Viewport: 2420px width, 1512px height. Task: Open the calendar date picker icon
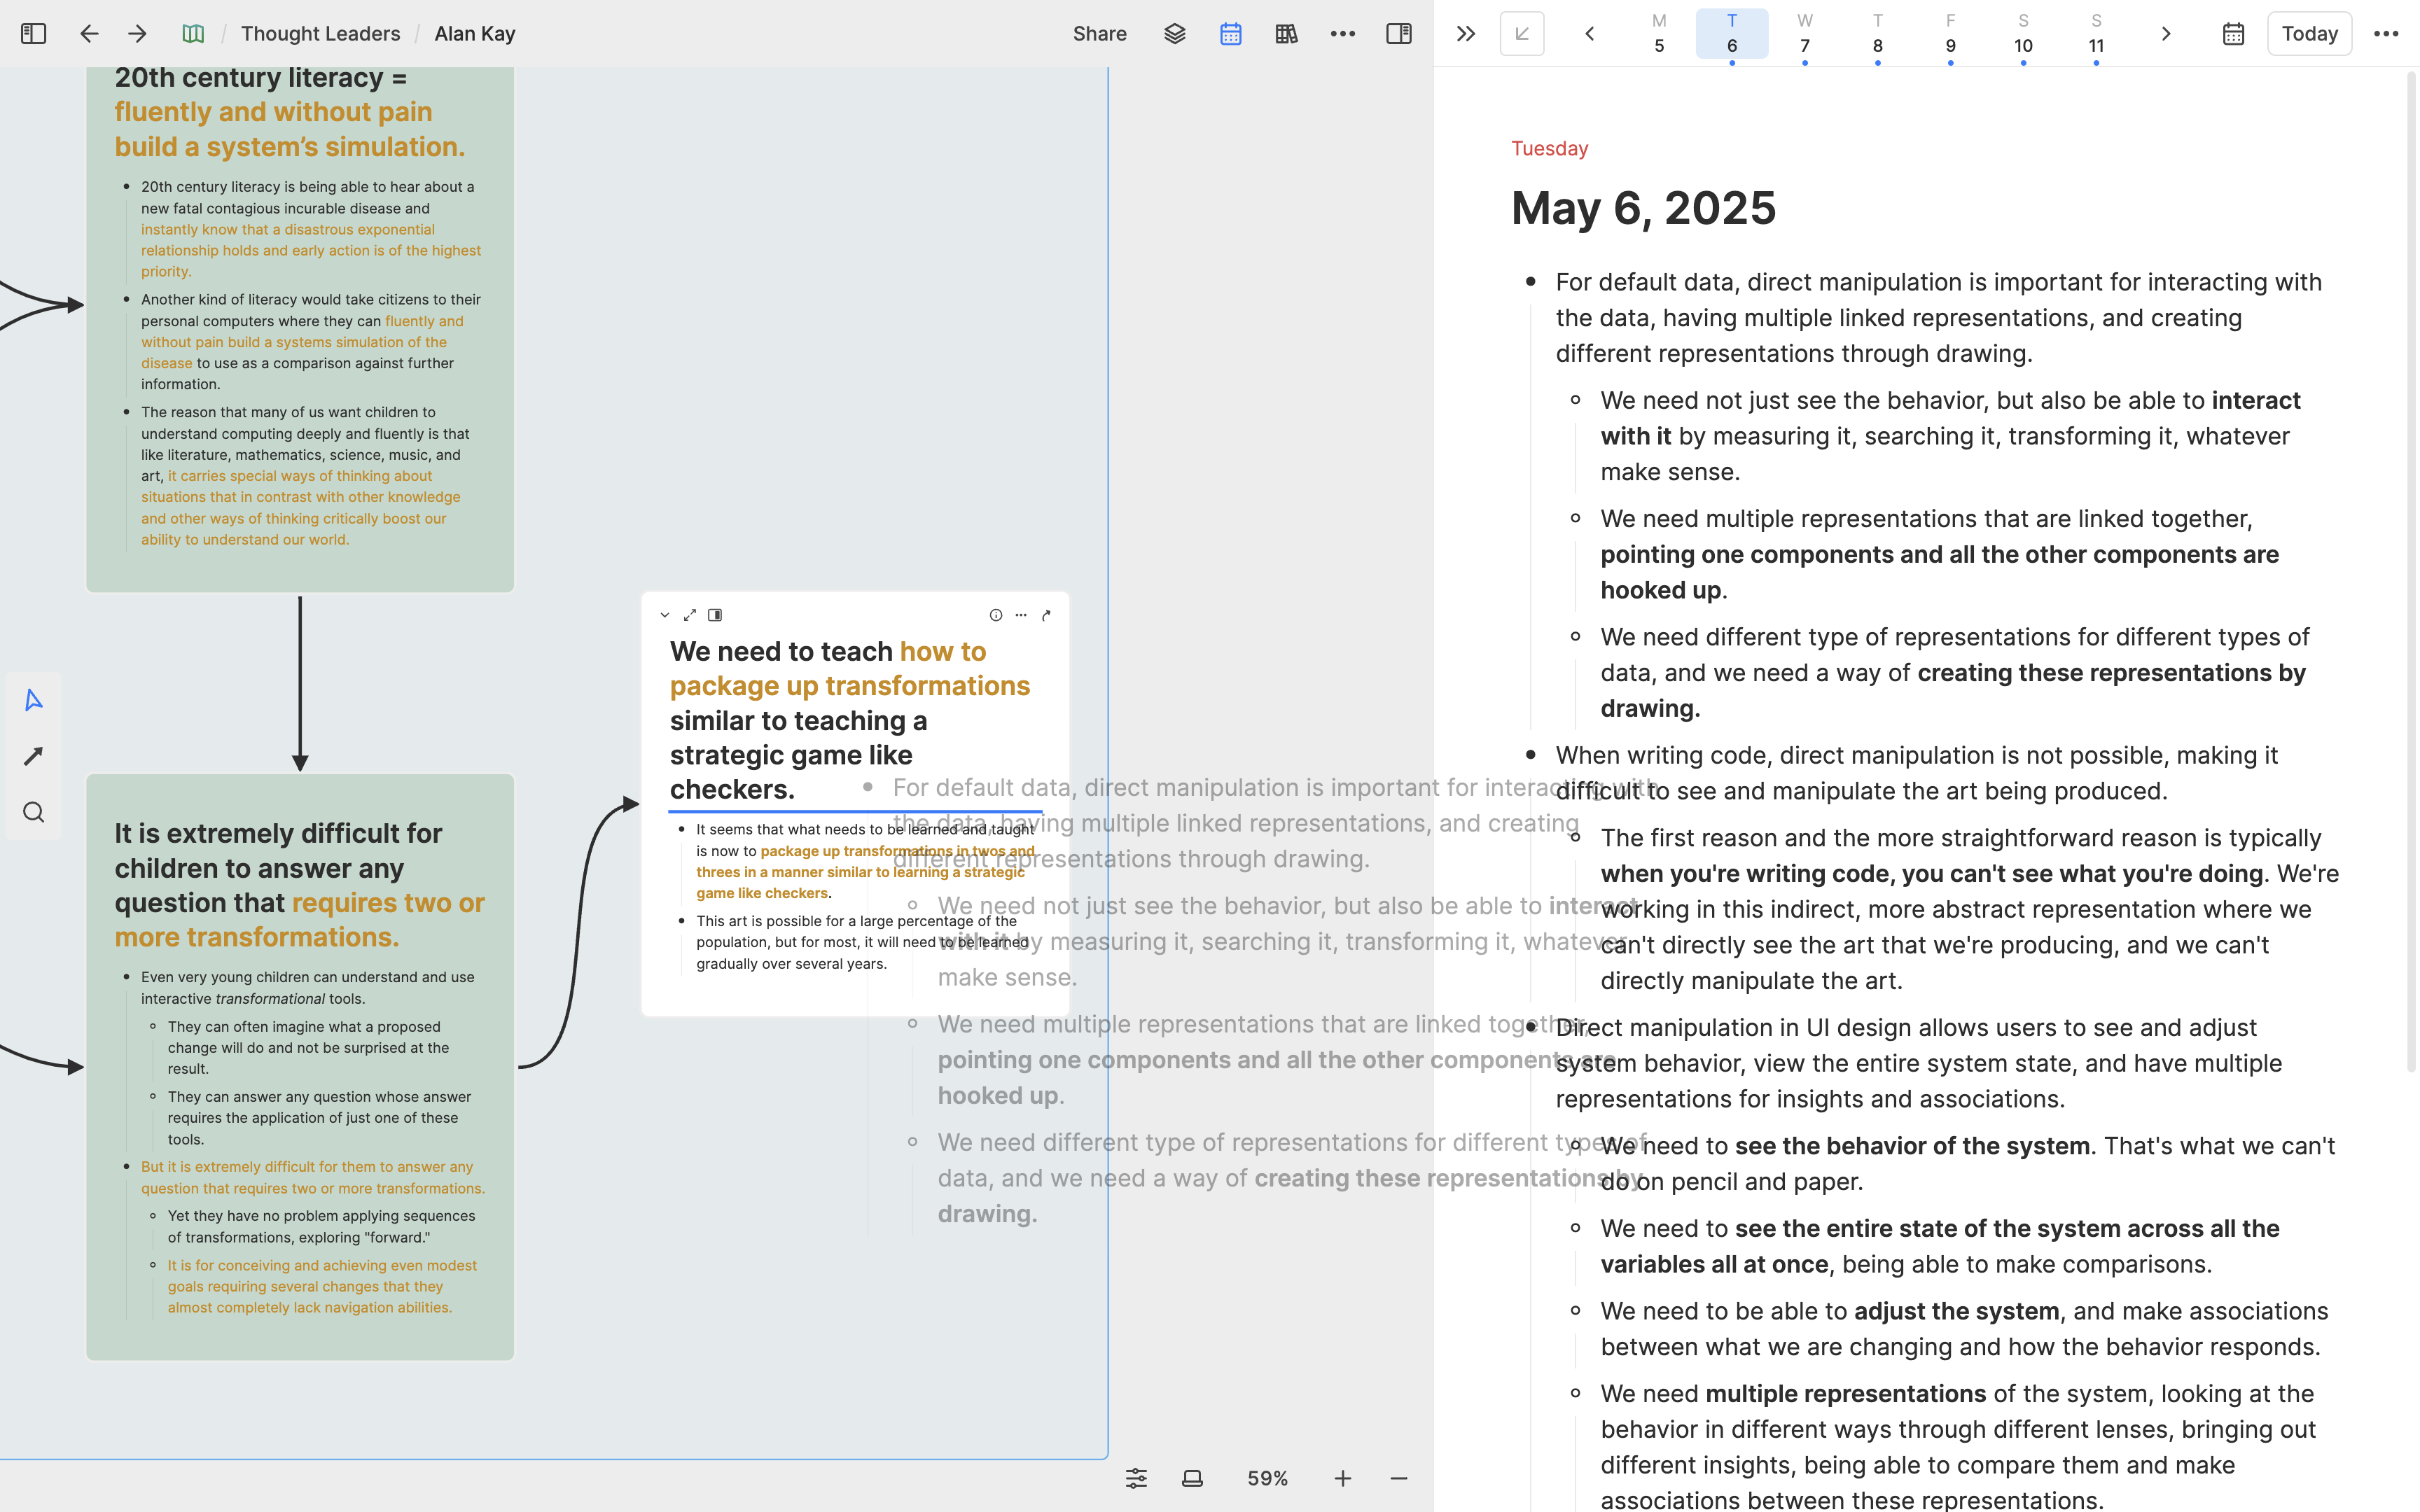2233,34
